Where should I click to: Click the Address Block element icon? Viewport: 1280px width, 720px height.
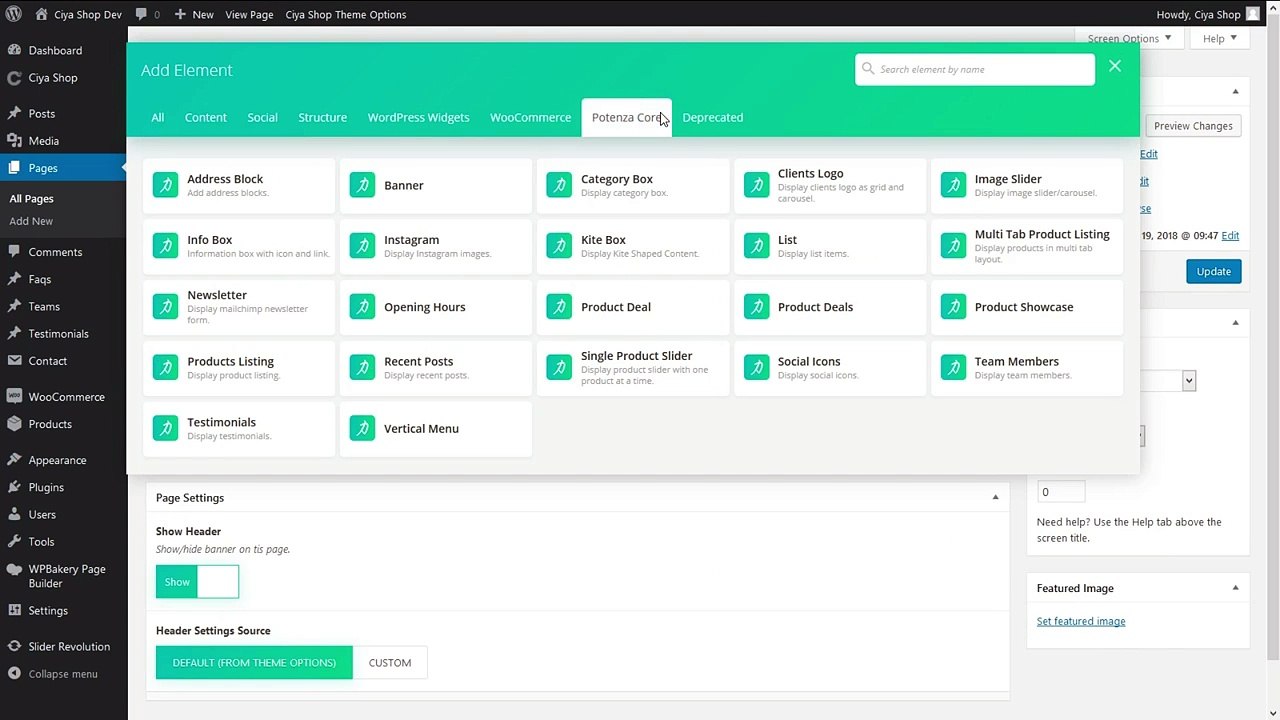(x=165, y=185)
